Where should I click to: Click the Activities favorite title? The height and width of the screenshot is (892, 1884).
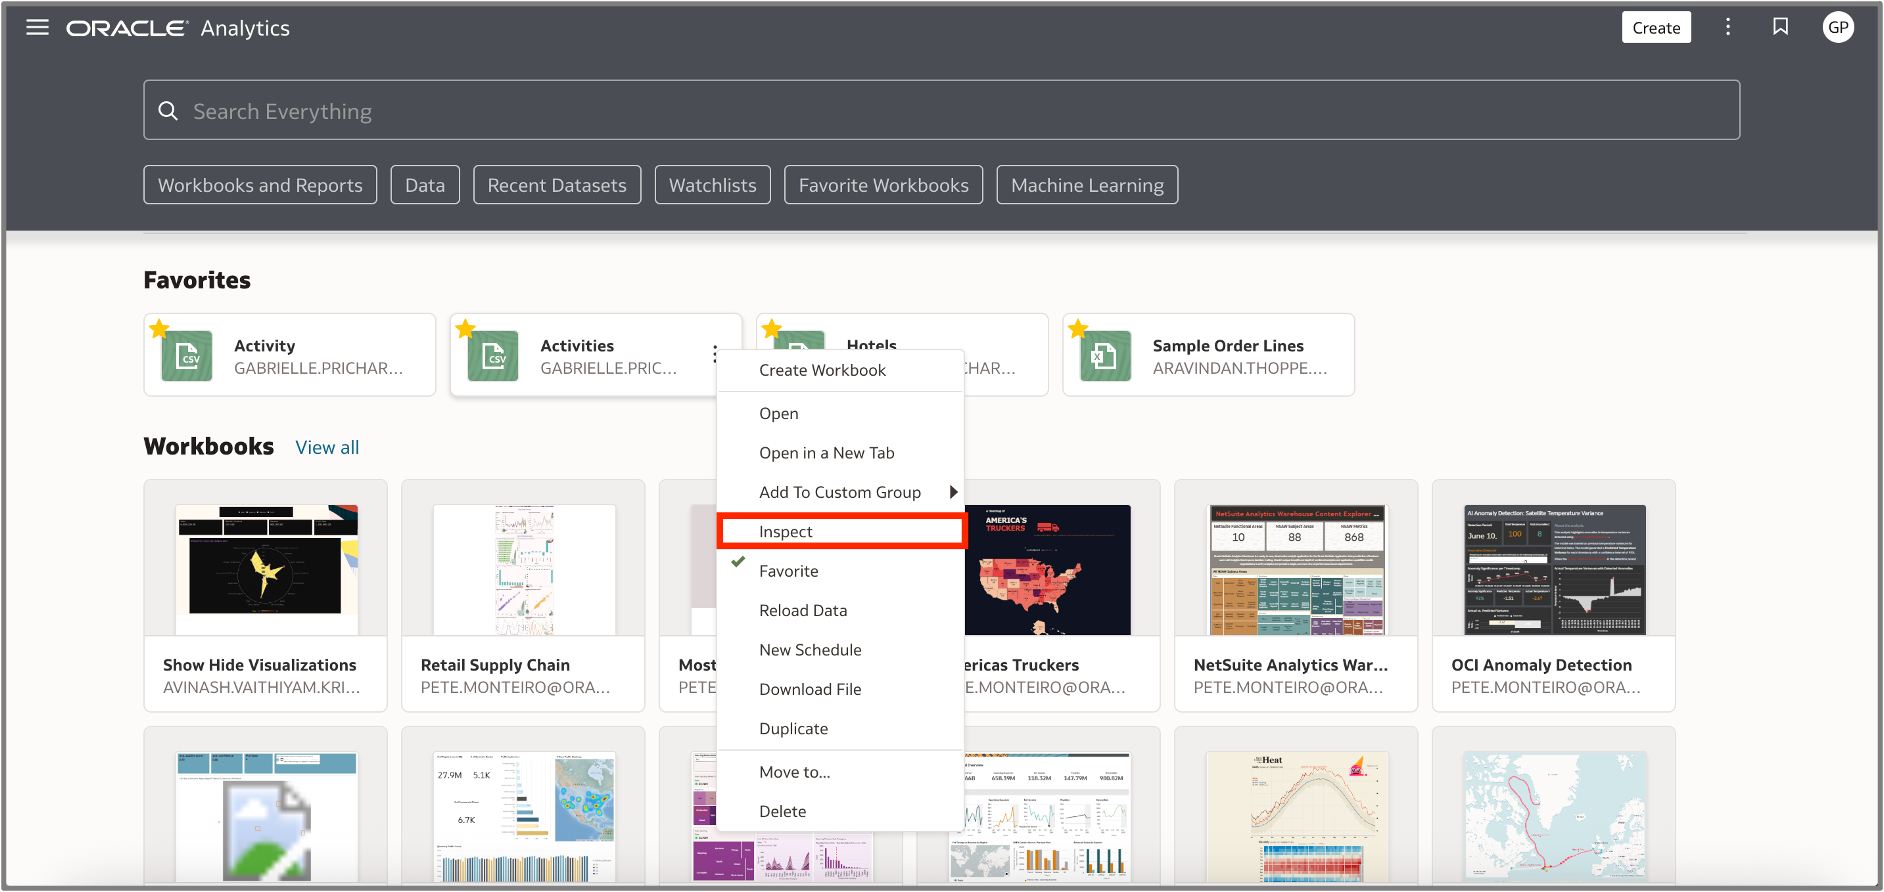[x=577, y=346]
